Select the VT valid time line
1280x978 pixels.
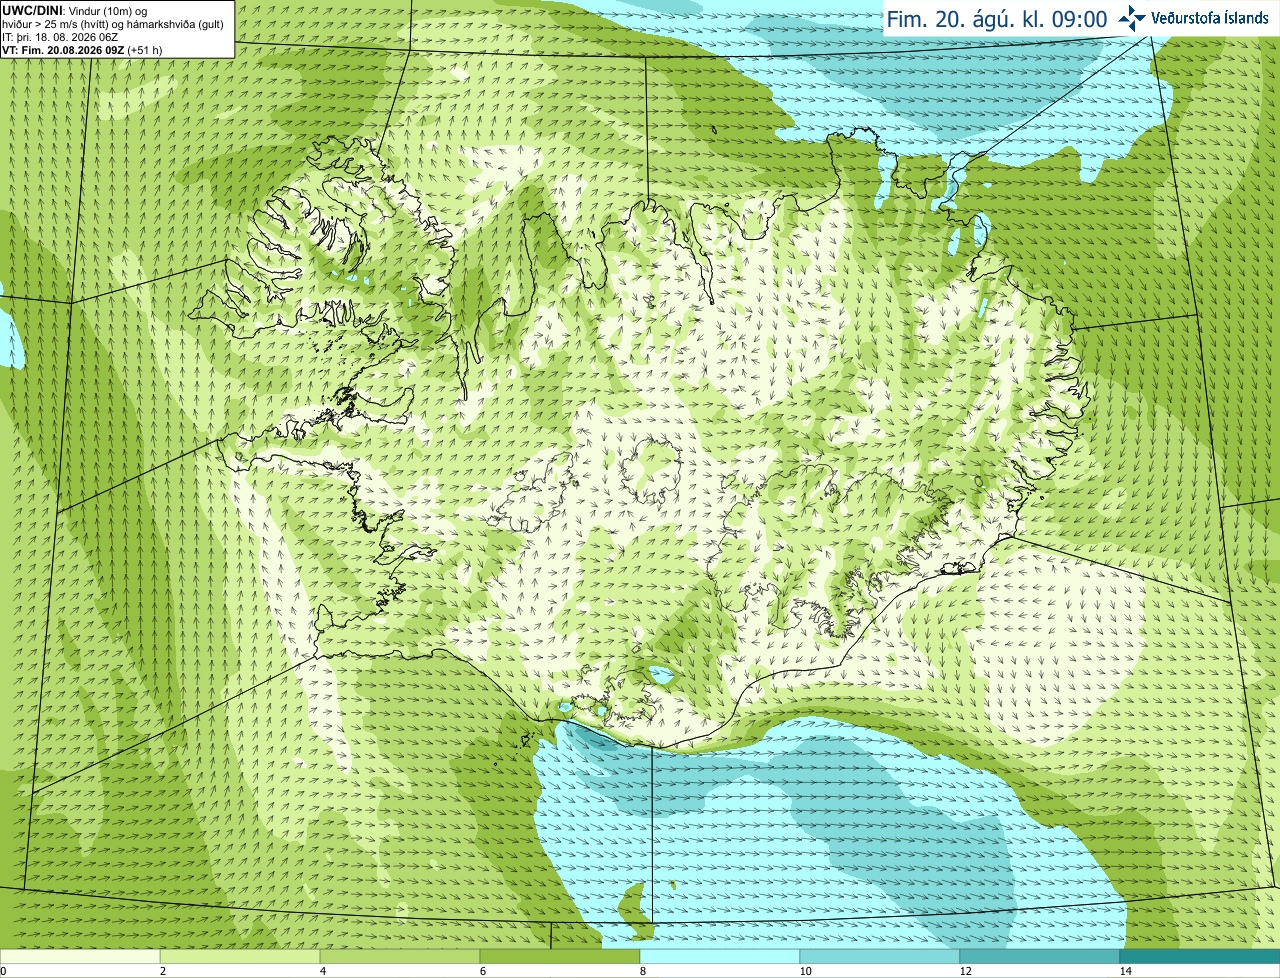[82, 50]
